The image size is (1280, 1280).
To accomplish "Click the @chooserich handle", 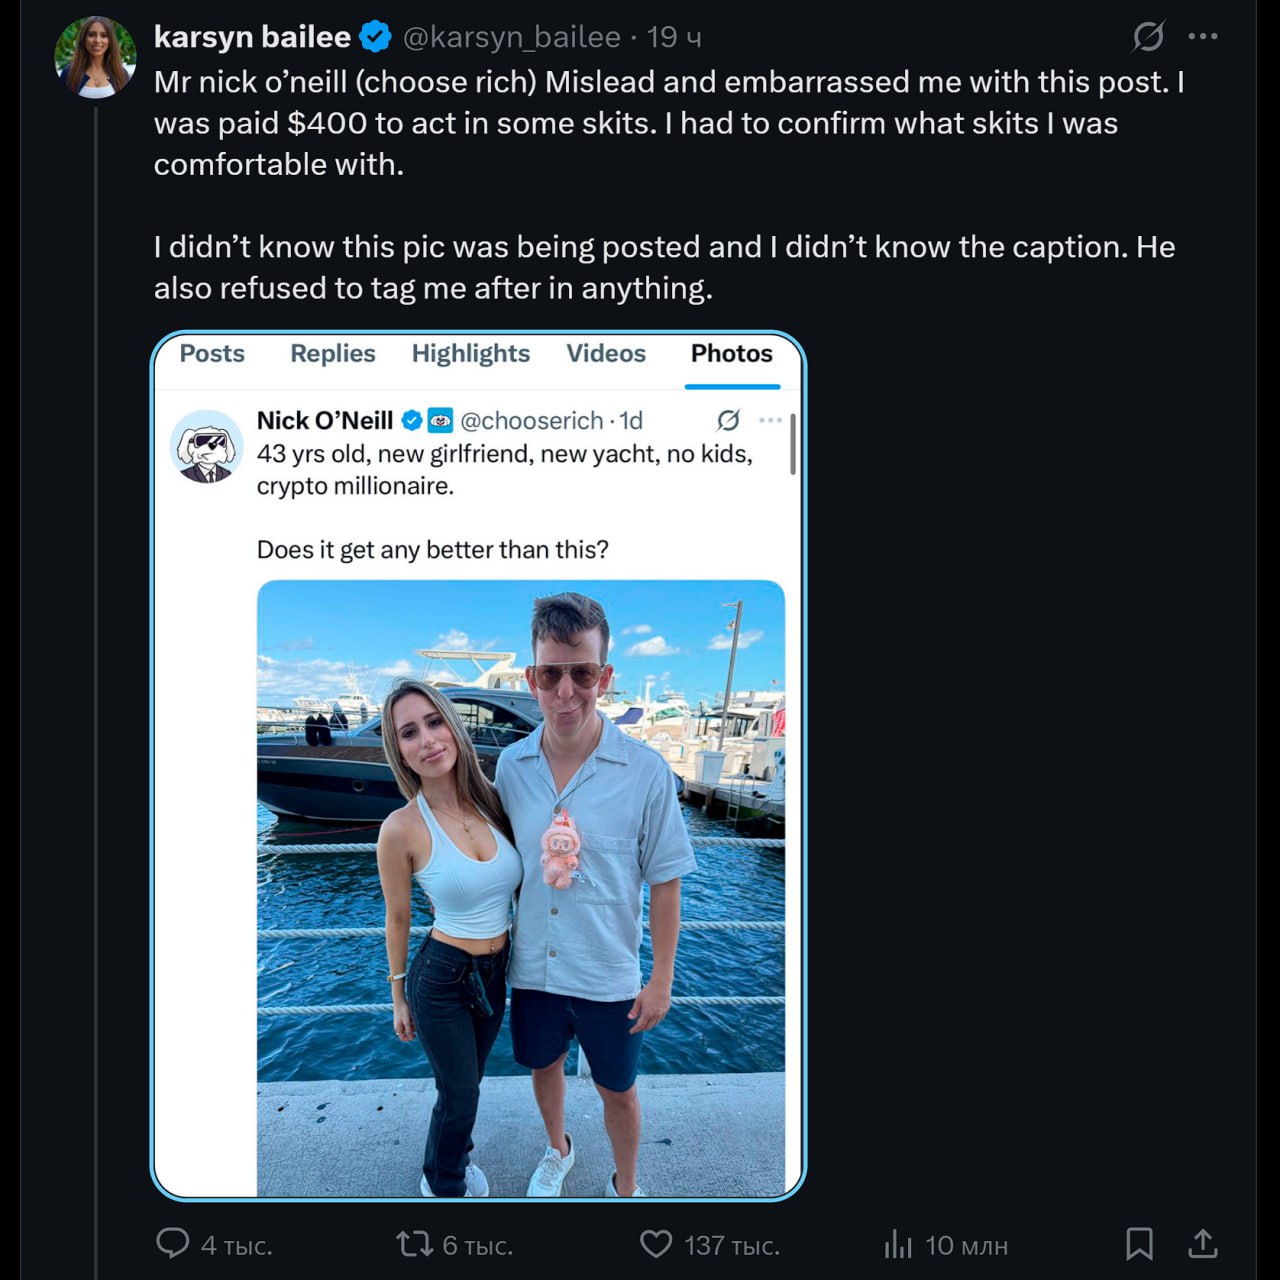I will 531,421.
